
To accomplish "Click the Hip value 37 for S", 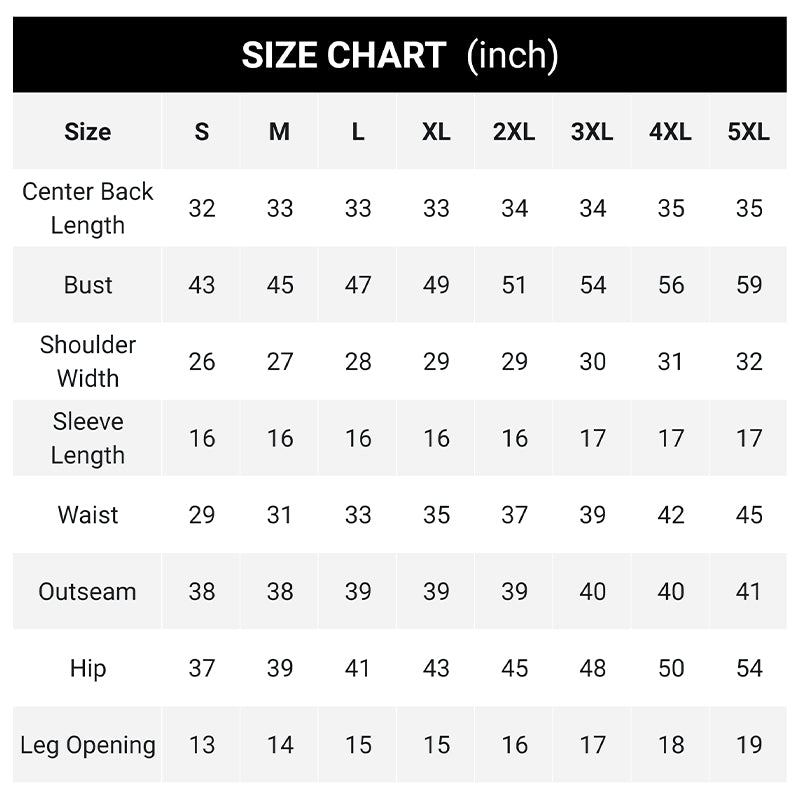I will pos(202,668).
